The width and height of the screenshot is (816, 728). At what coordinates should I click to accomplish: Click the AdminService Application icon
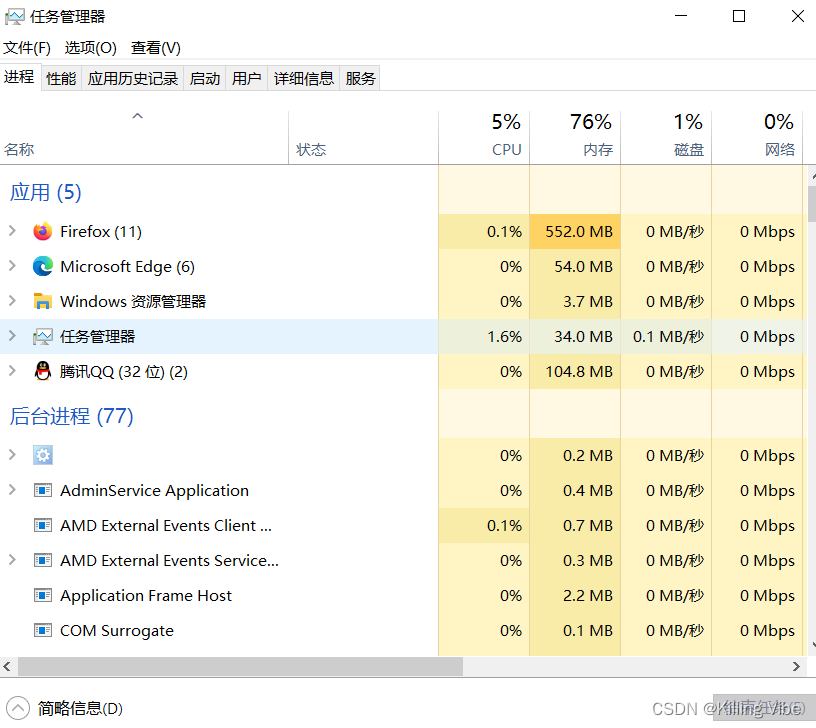[43, 490]
